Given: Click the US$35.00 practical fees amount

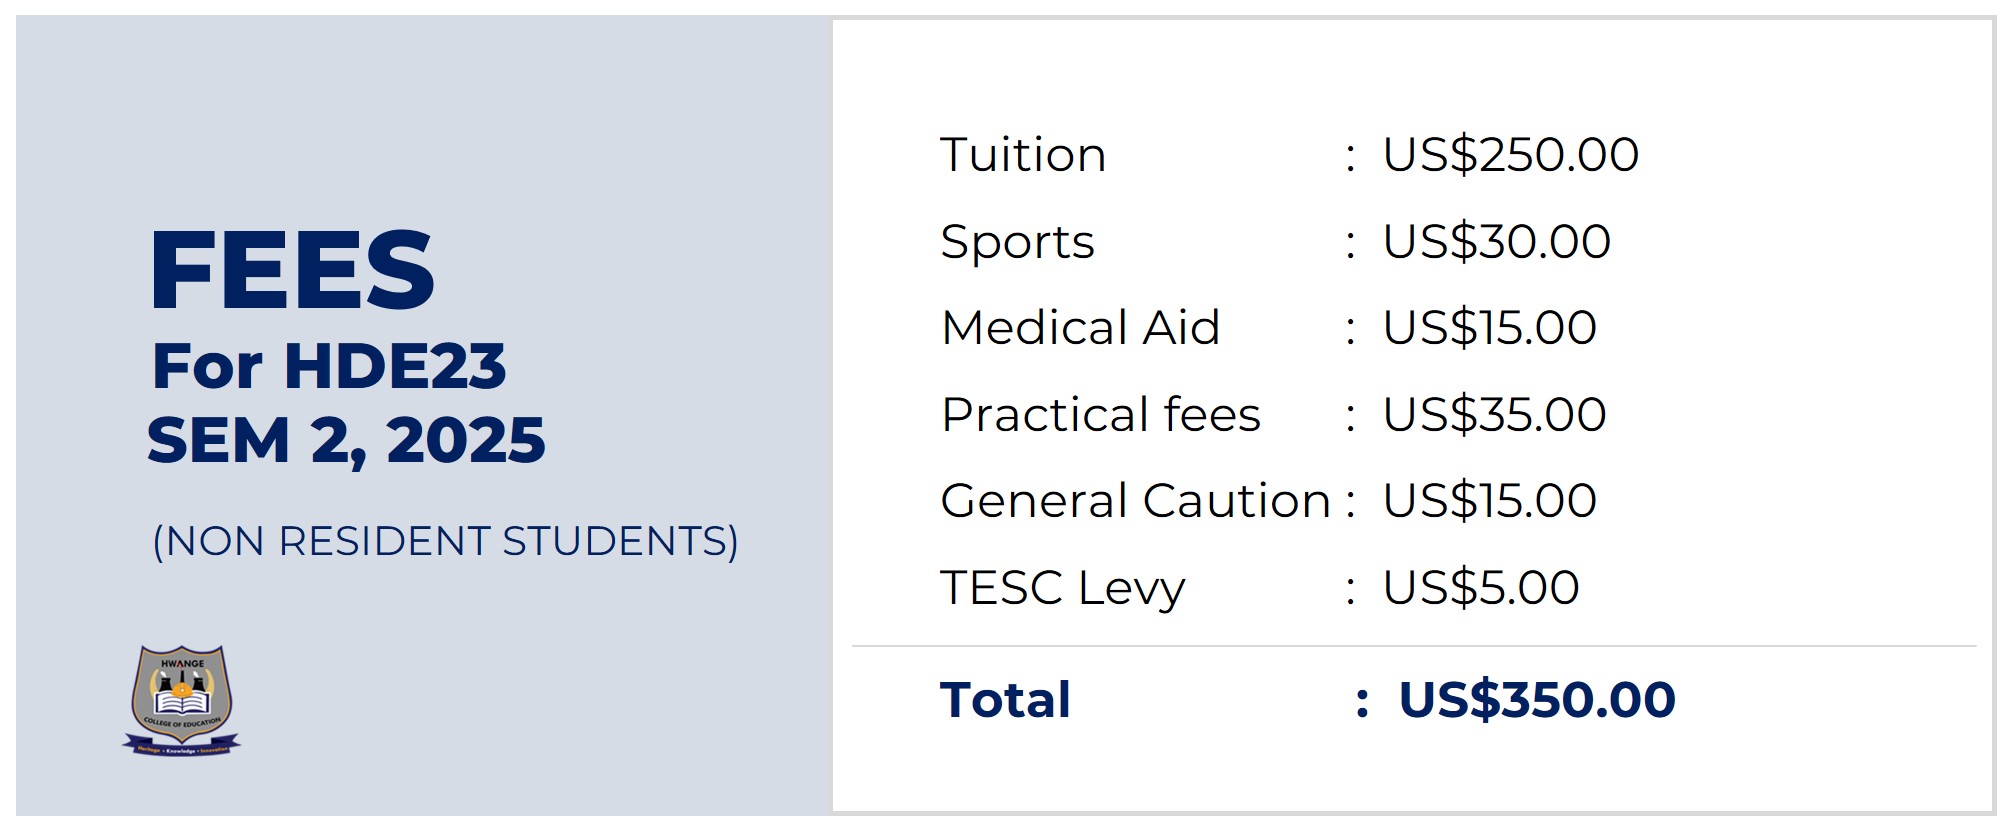Looking at the screenshot, I should 1494,415.
